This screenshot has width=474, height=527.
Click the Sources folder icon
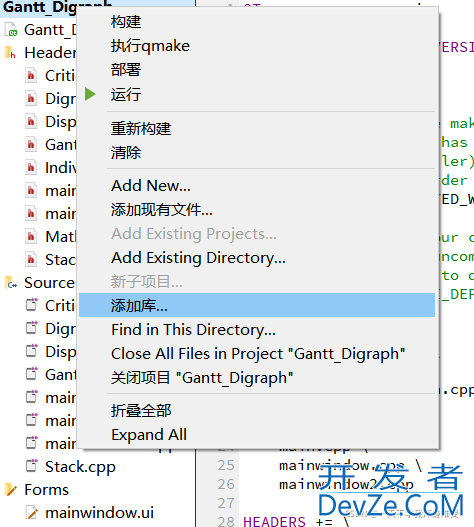(11, 283)
